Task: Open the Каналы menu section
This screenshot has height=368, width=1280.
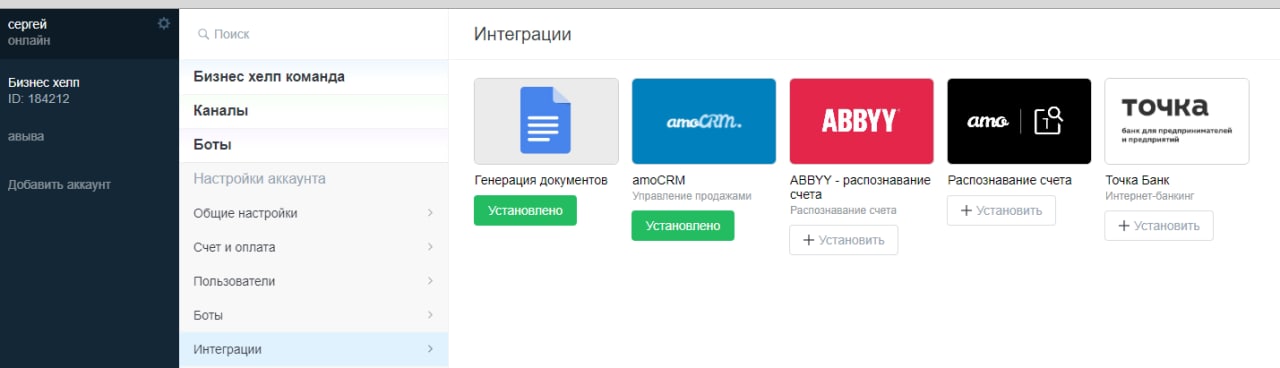Action: click(x=314, y=111)
